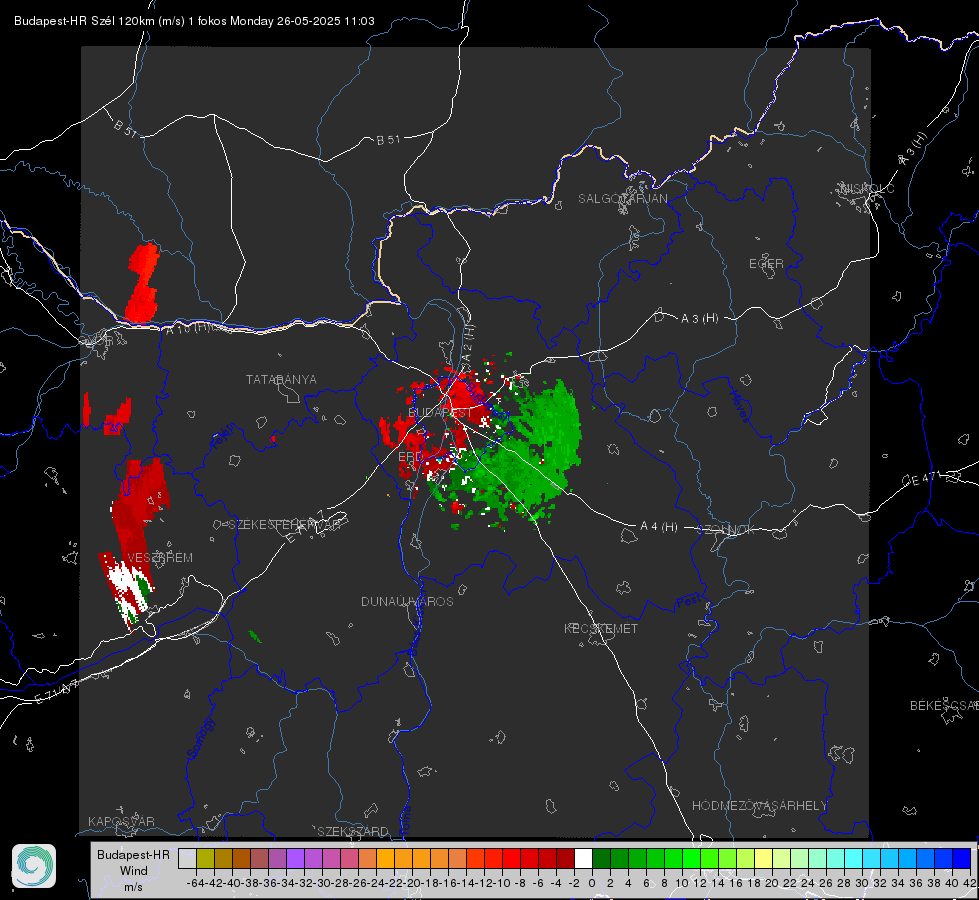Click the dark green swatch between 0 and 2
The height and width of the screenshot is (900, 979).
[601, 858]
